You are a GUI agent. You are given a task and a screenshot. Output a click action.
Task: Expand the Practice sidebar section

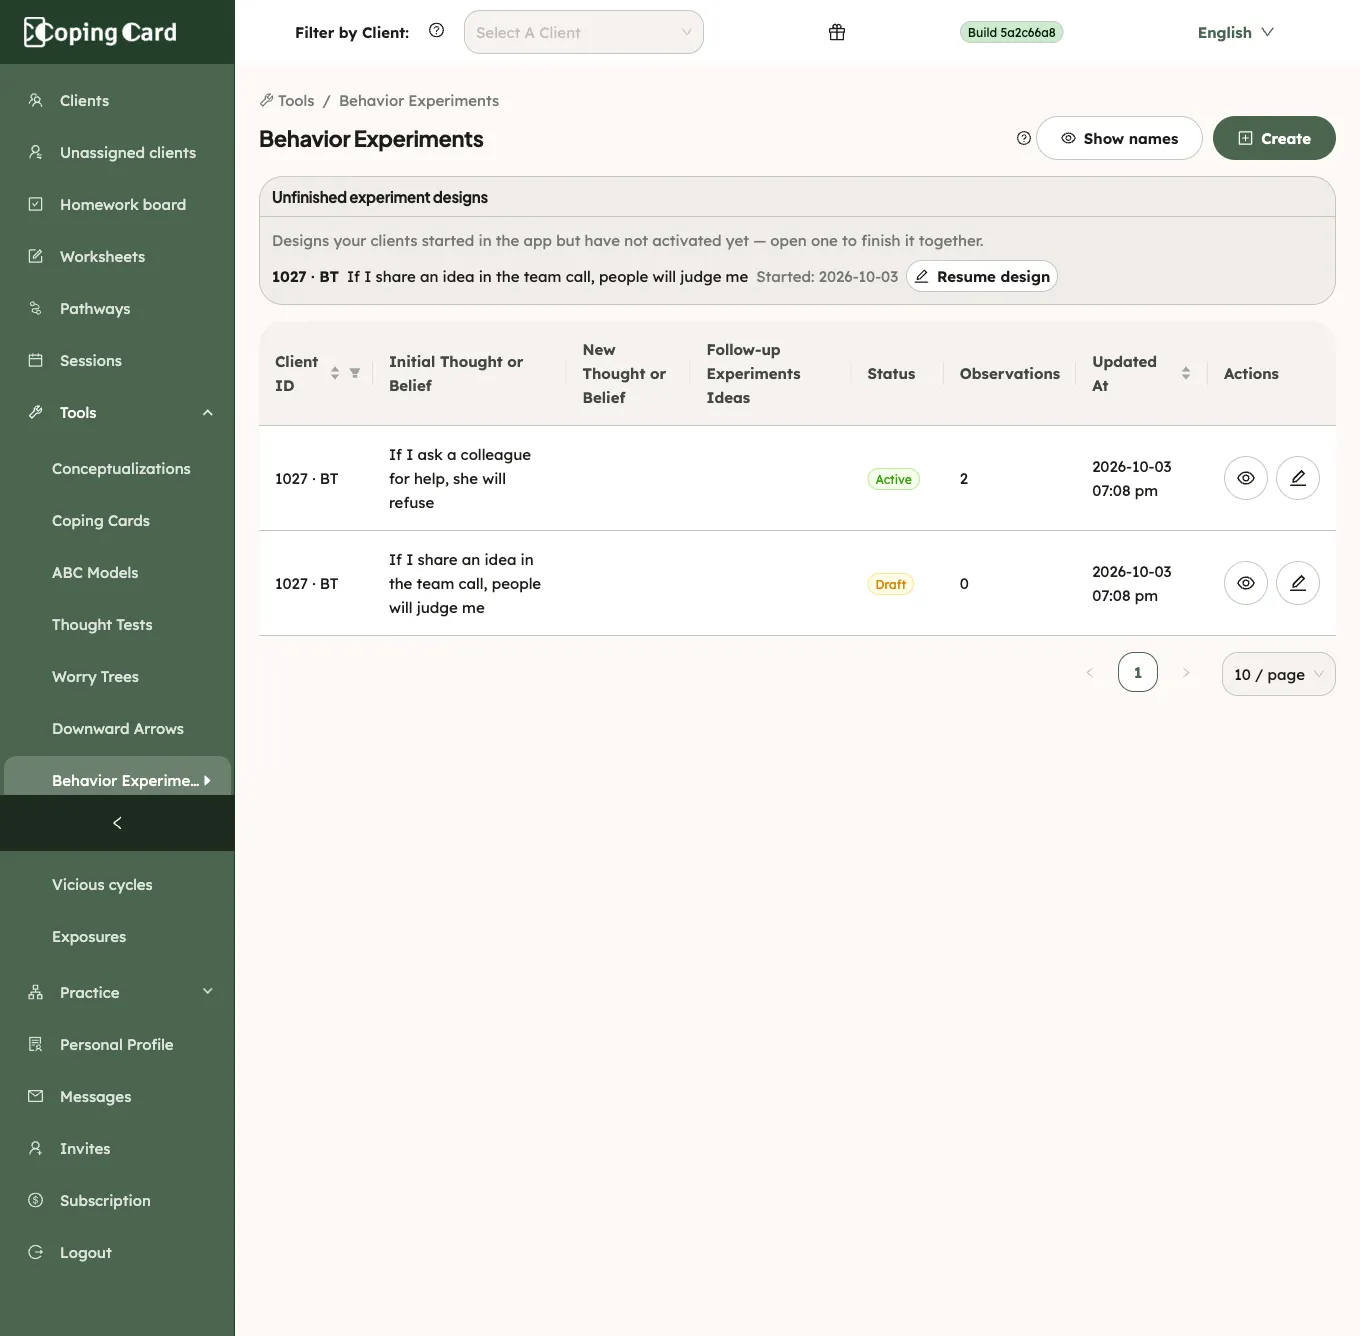(x=117, y=992)
